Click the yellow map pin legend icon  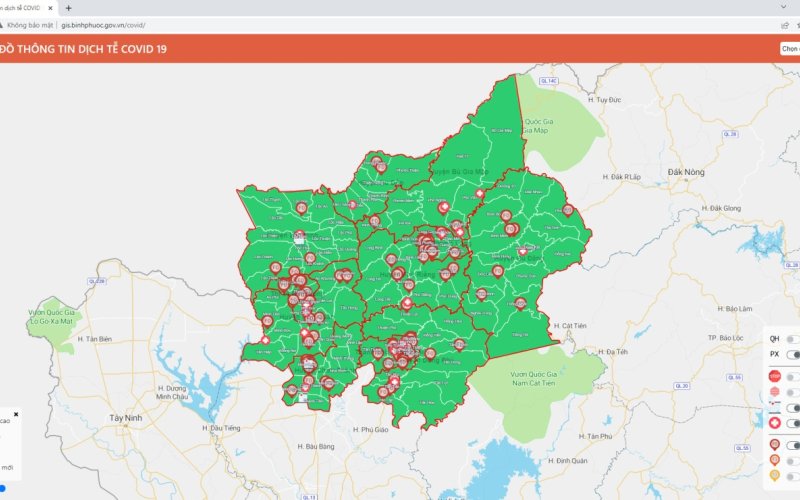click(x=775, y=475)
